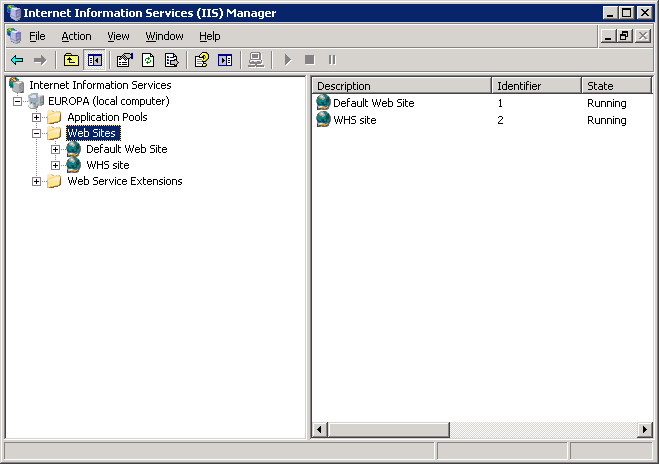Click the horizontal scrollbar thumb
This screenshot has width=659, height=464.
click(x=388, y=430)
